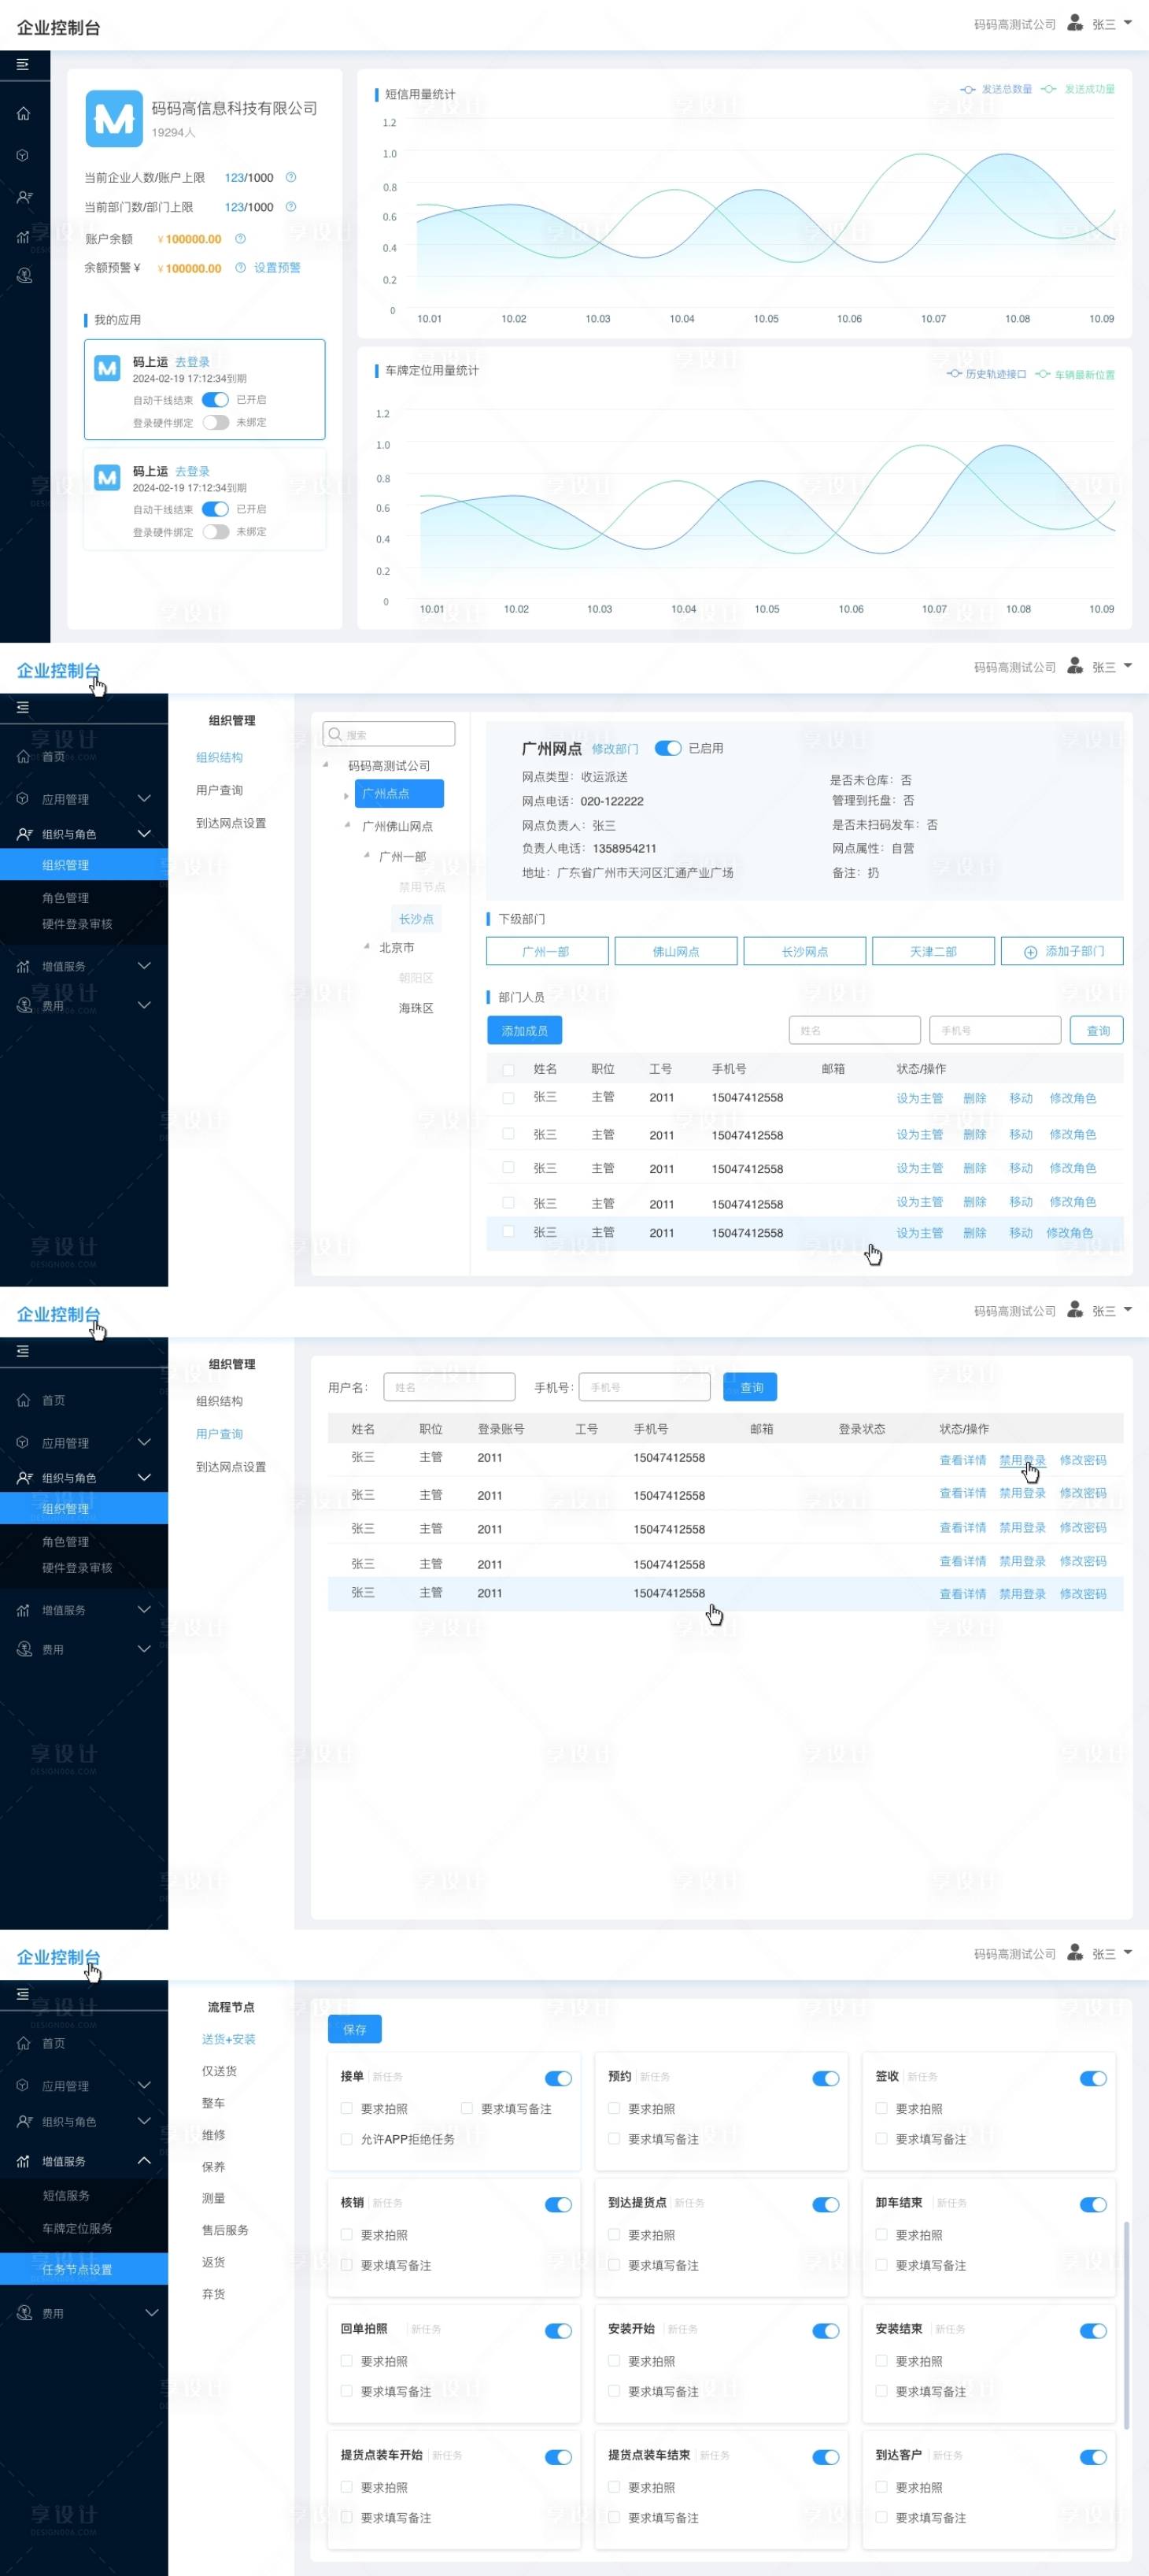Toggle 自动干线结束 switch in the highlighted 码上运 card
The width and height of the screenshot is (1149, 2576).
click(x=215, y=399)
